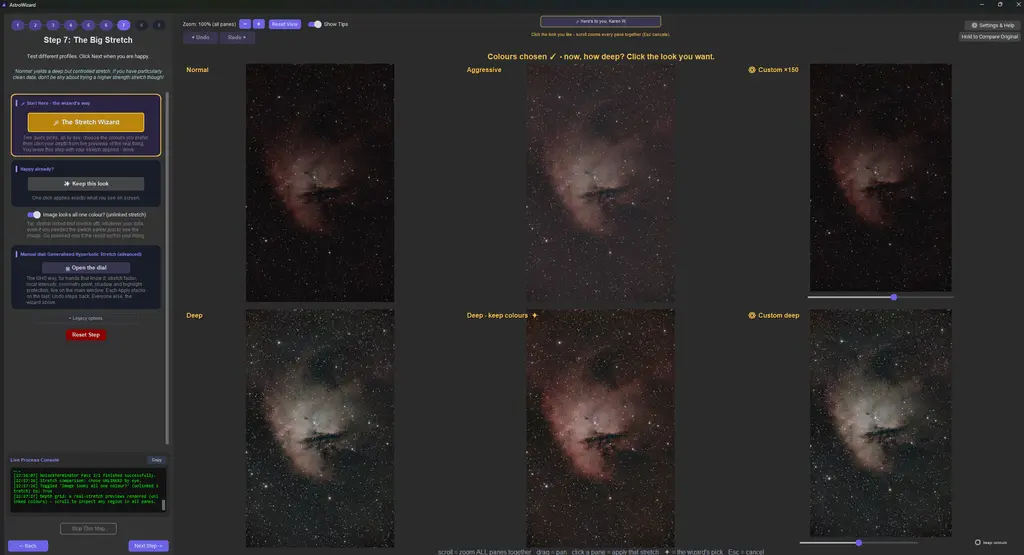Expand the Legacy options section
This screenshot has height=555, width=1024.
point(86,318)
